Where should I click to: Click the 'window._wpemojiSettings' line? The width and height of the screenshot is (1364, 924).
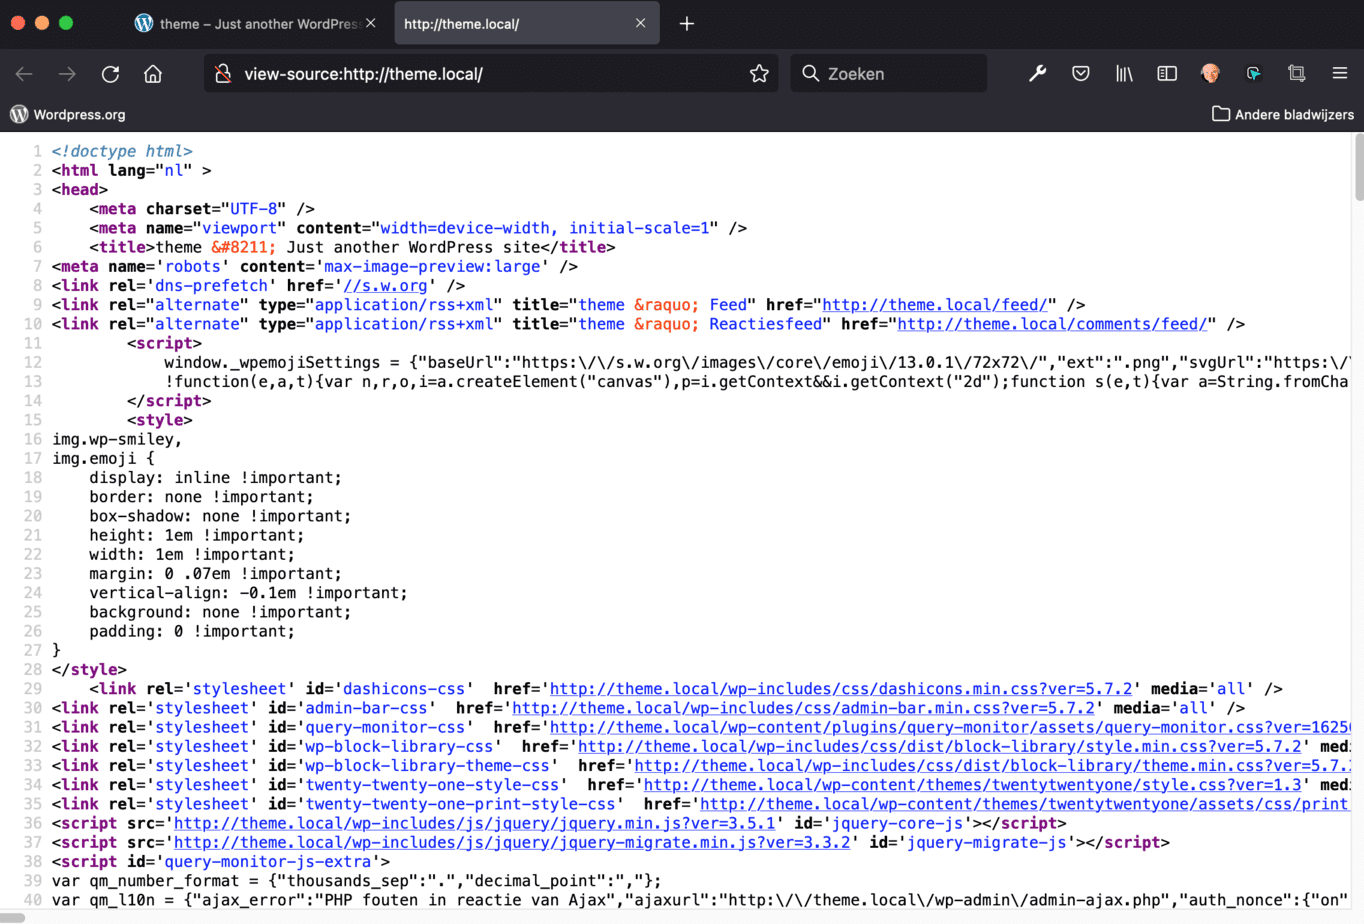pos(757,362)
